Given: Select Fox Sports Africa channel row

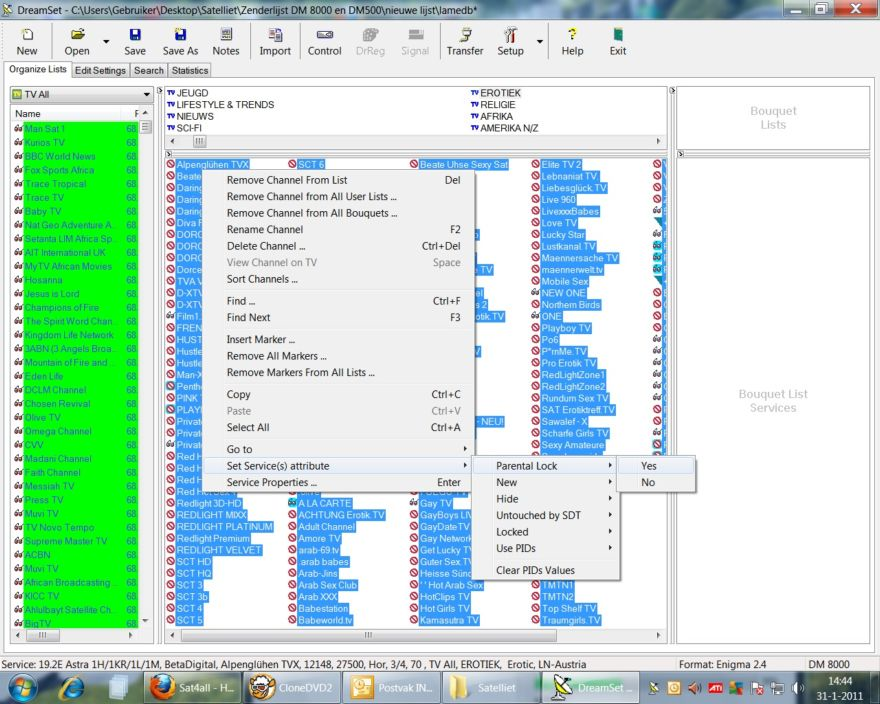Looking at the screenshot, I should [x=75, y=170].
